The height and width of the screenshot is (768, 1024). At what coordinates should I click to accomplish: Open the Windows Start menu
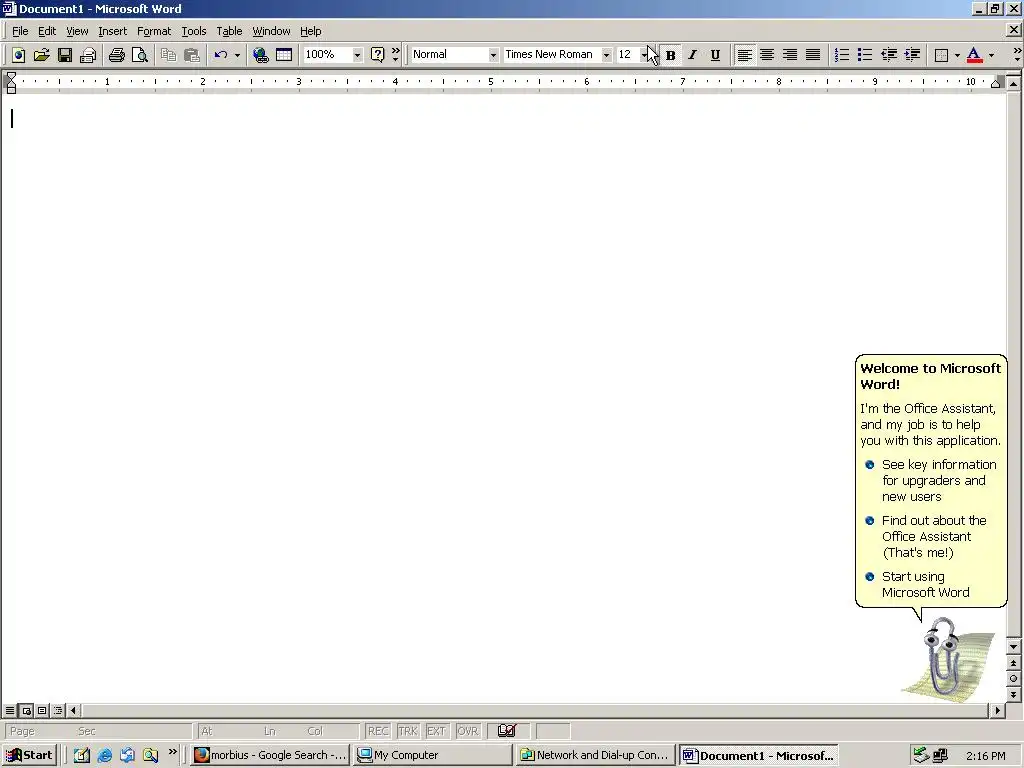click(x=29, y=755)
